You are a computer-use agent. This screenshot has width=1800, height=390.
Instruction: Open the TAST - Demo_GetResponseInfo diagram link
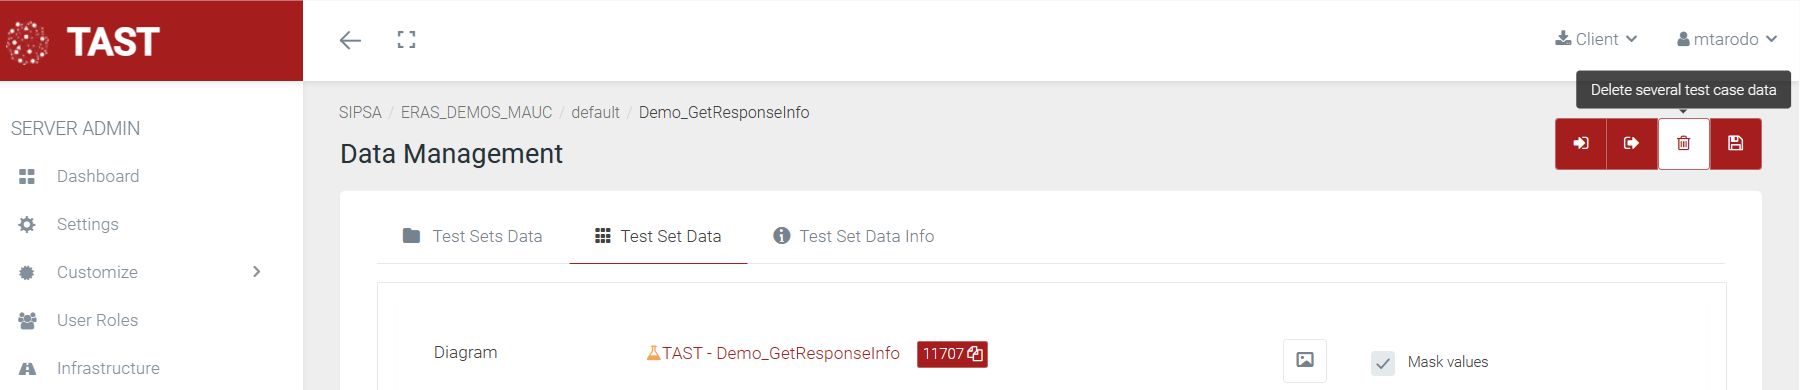click(x=773, y=353)
